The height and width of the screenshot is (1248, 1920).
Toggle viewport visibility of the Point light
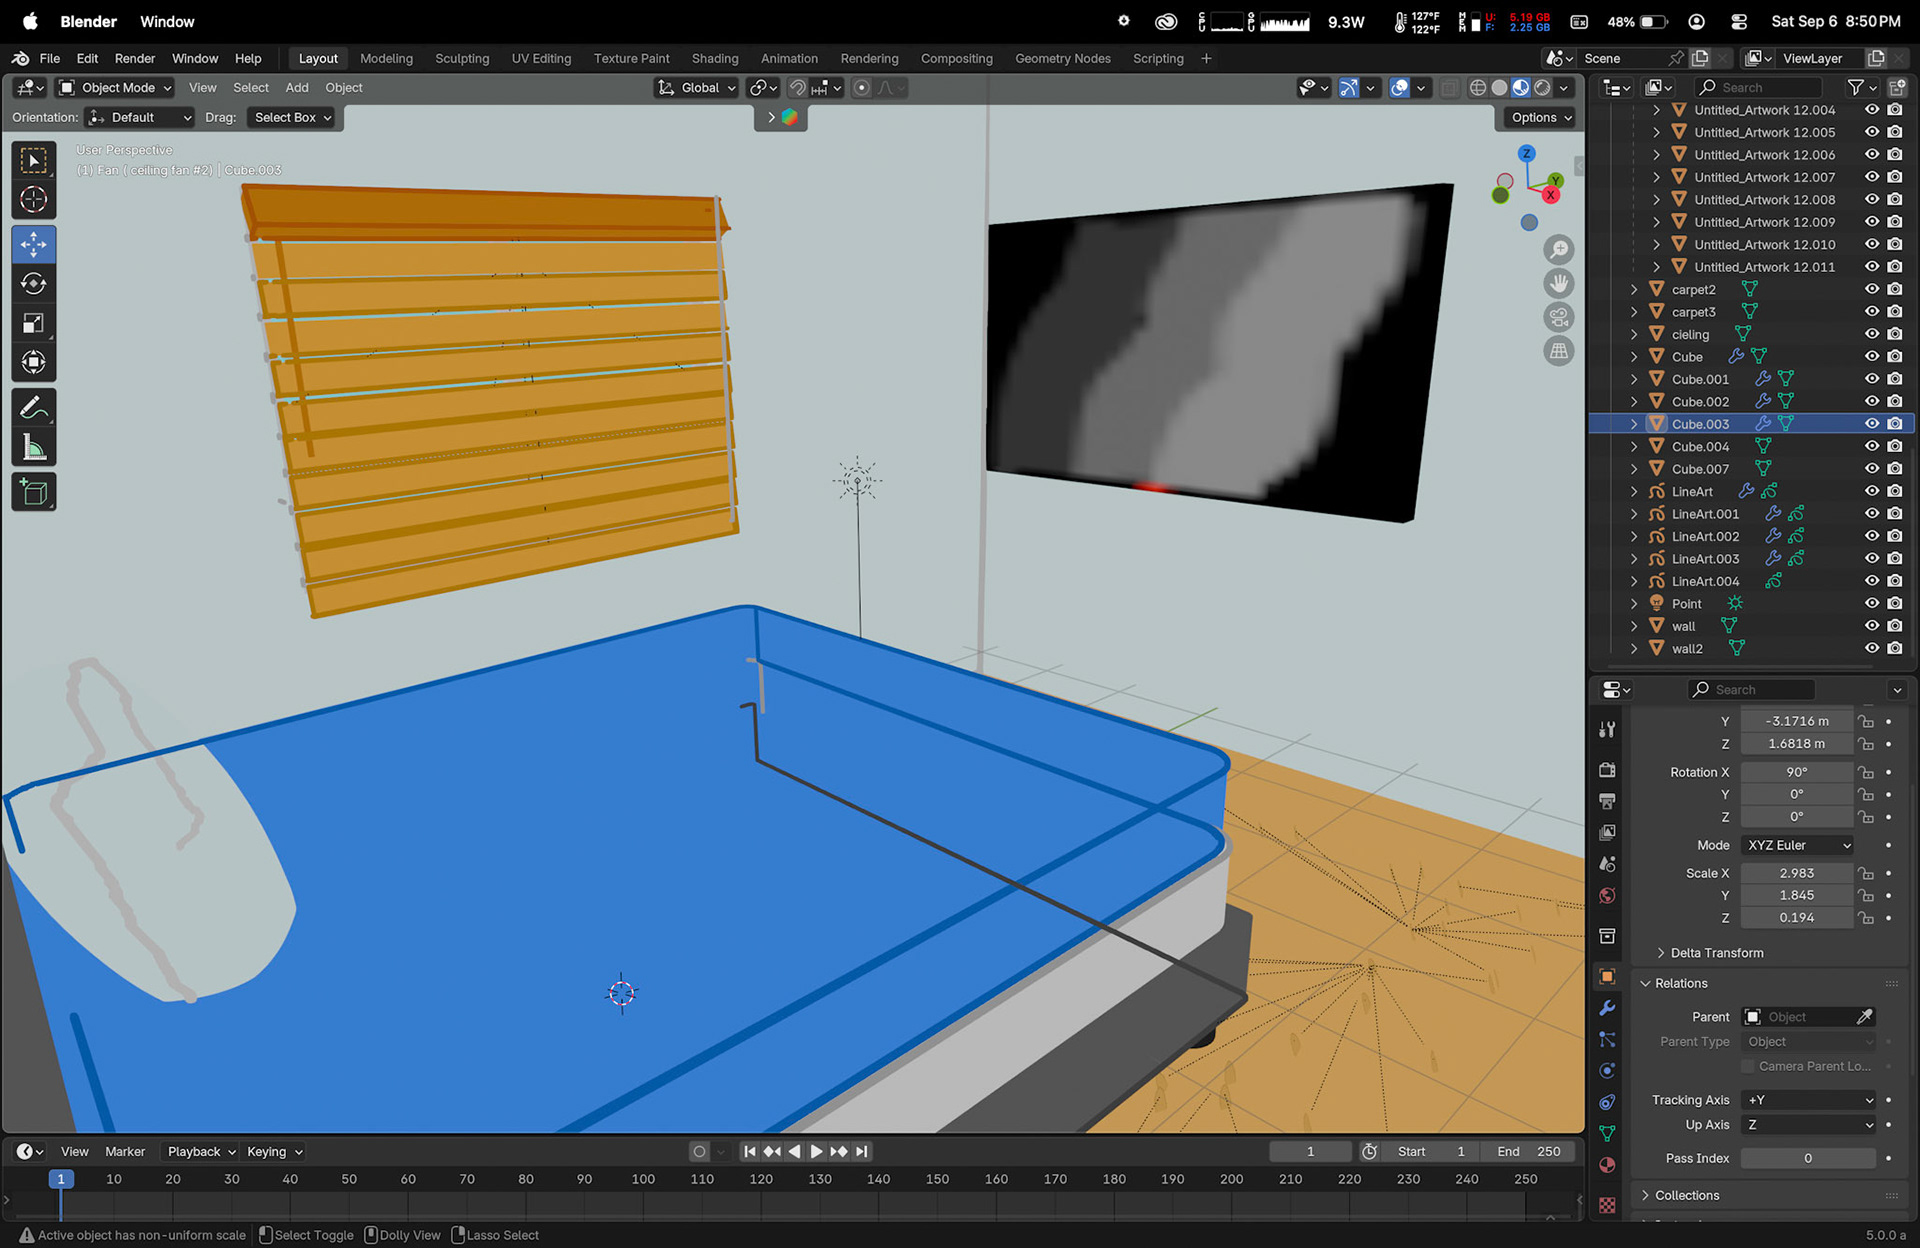coord(1871,603)
